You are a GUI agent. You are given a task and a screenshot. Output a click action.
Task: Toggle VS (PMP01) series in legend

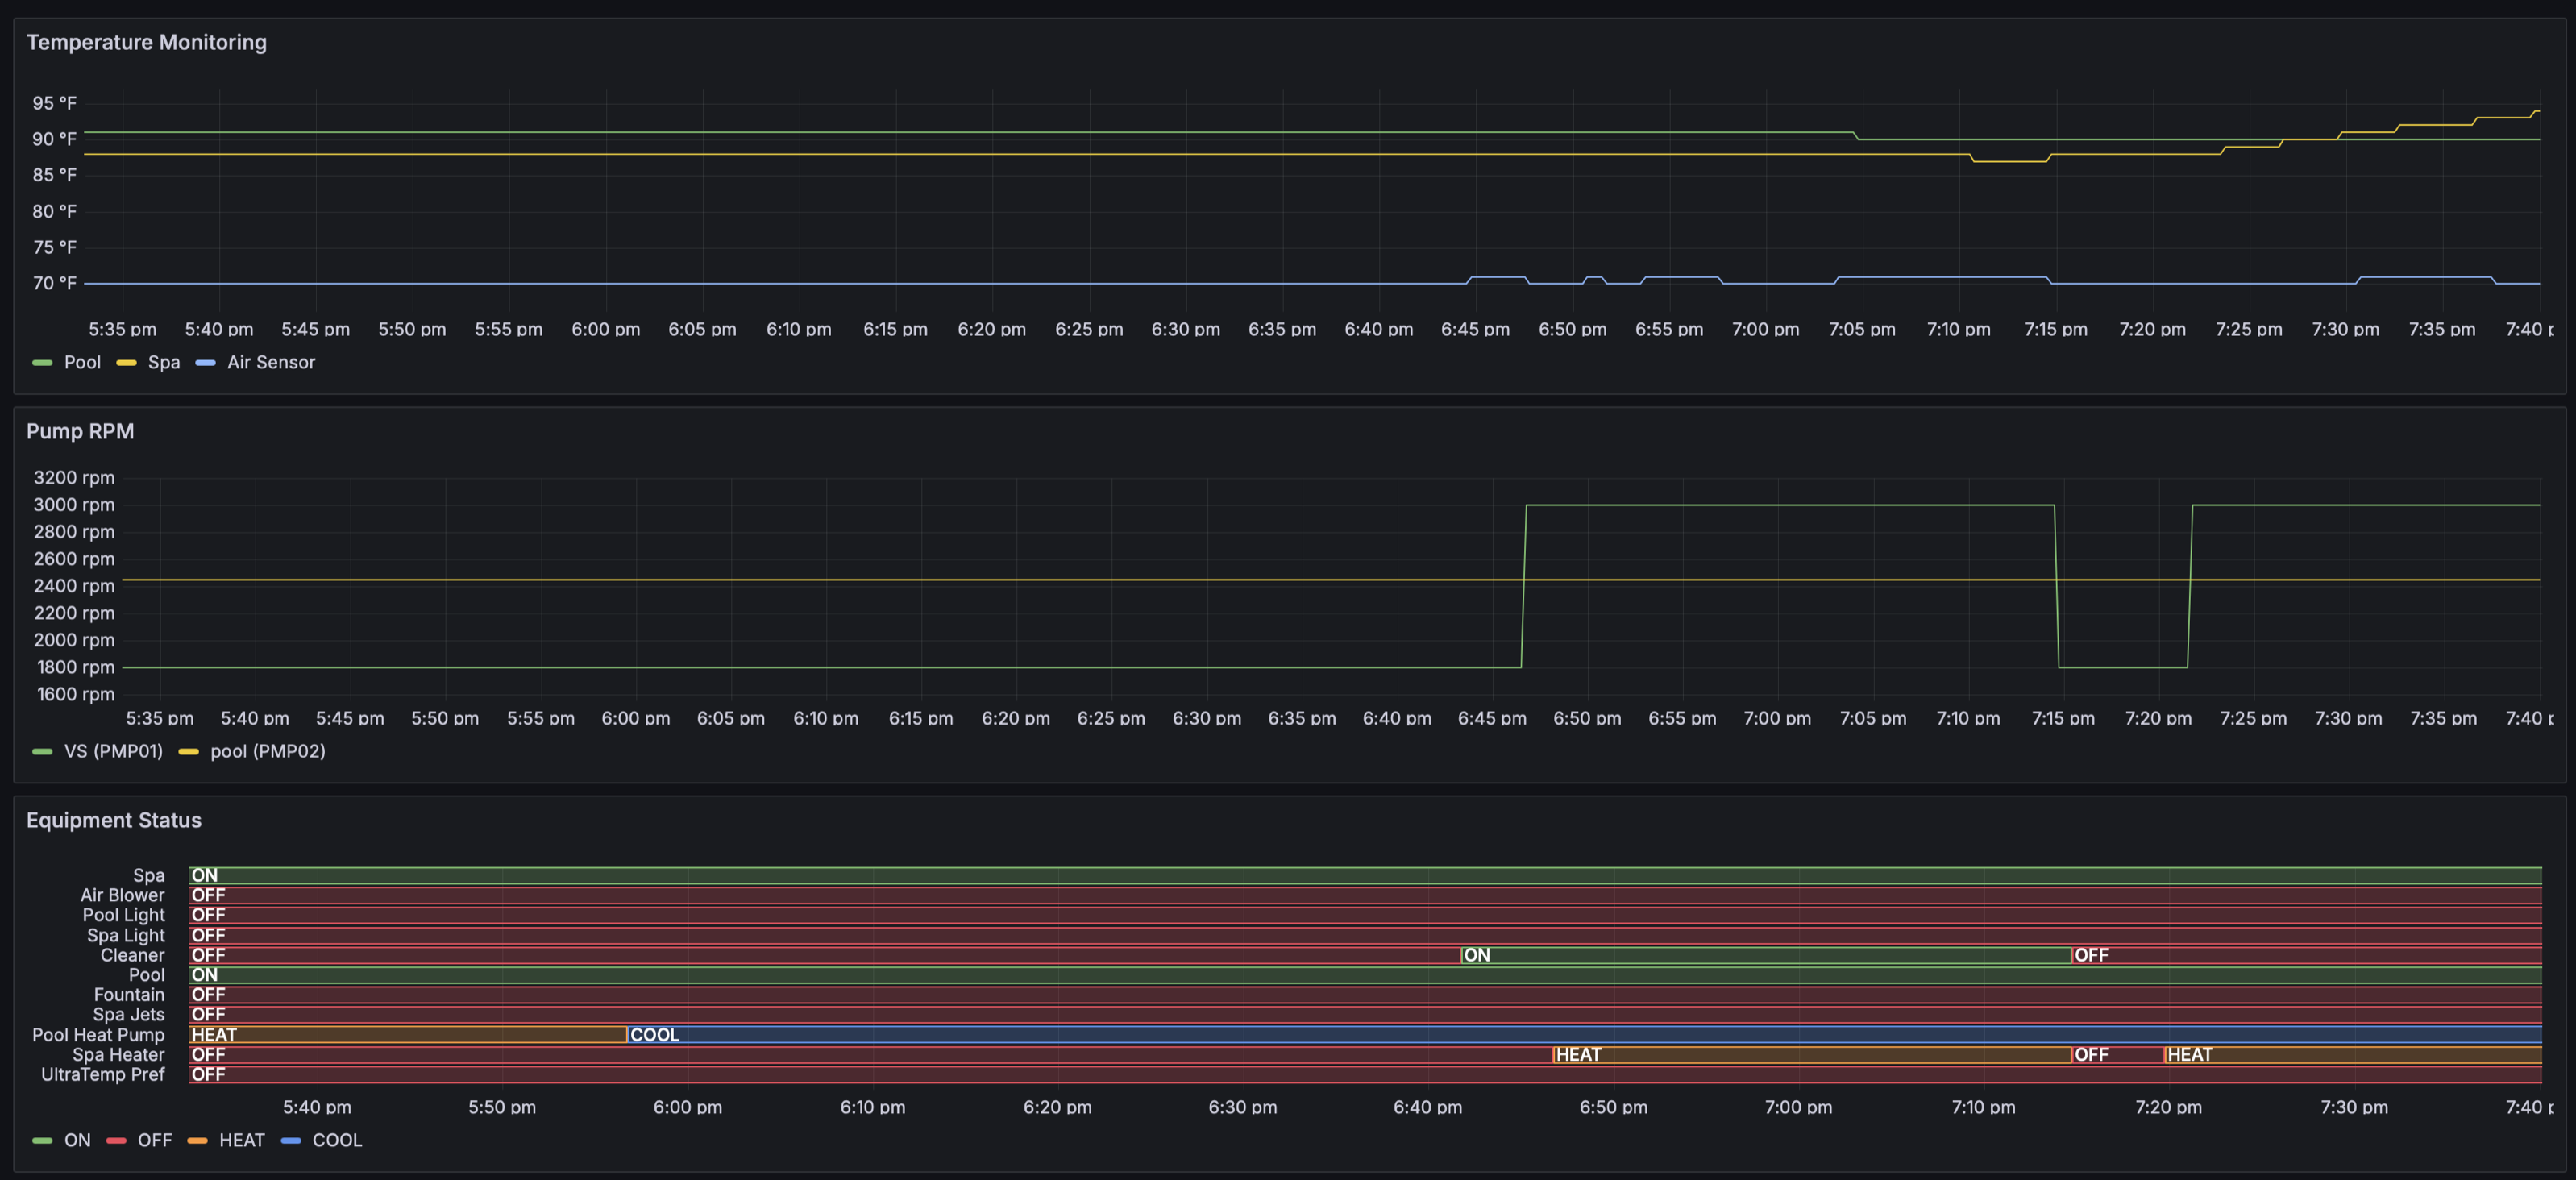point(113,751)
